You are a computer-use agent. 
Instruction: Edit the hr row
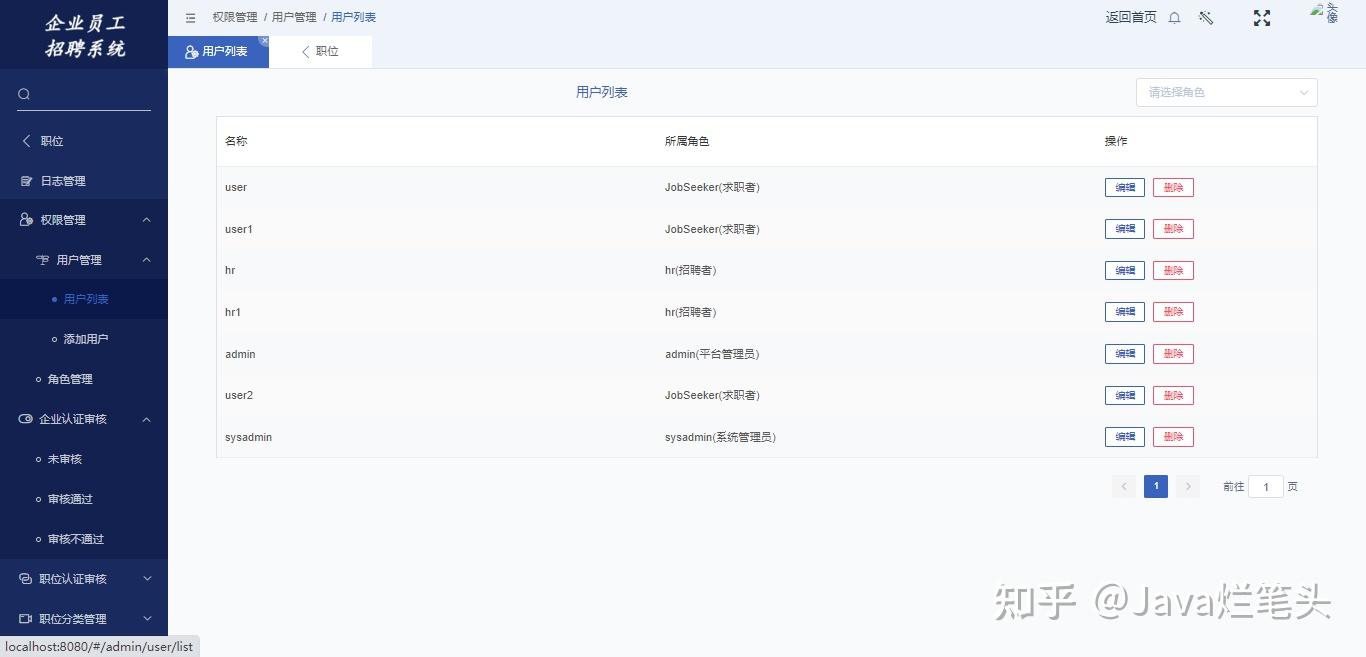1125,270
